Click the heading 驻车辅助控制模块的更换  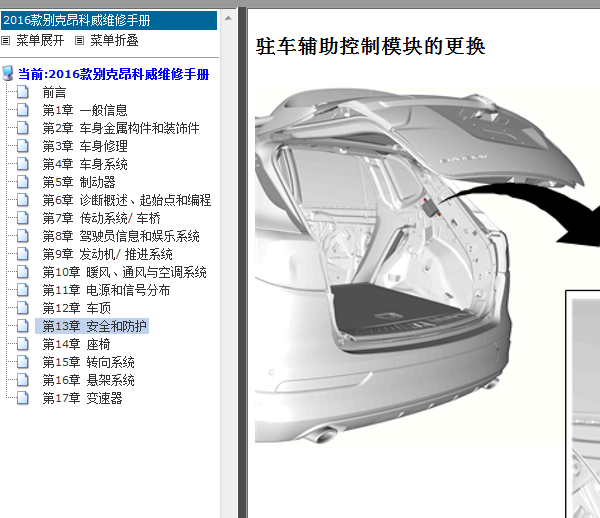tap(370, 46)
